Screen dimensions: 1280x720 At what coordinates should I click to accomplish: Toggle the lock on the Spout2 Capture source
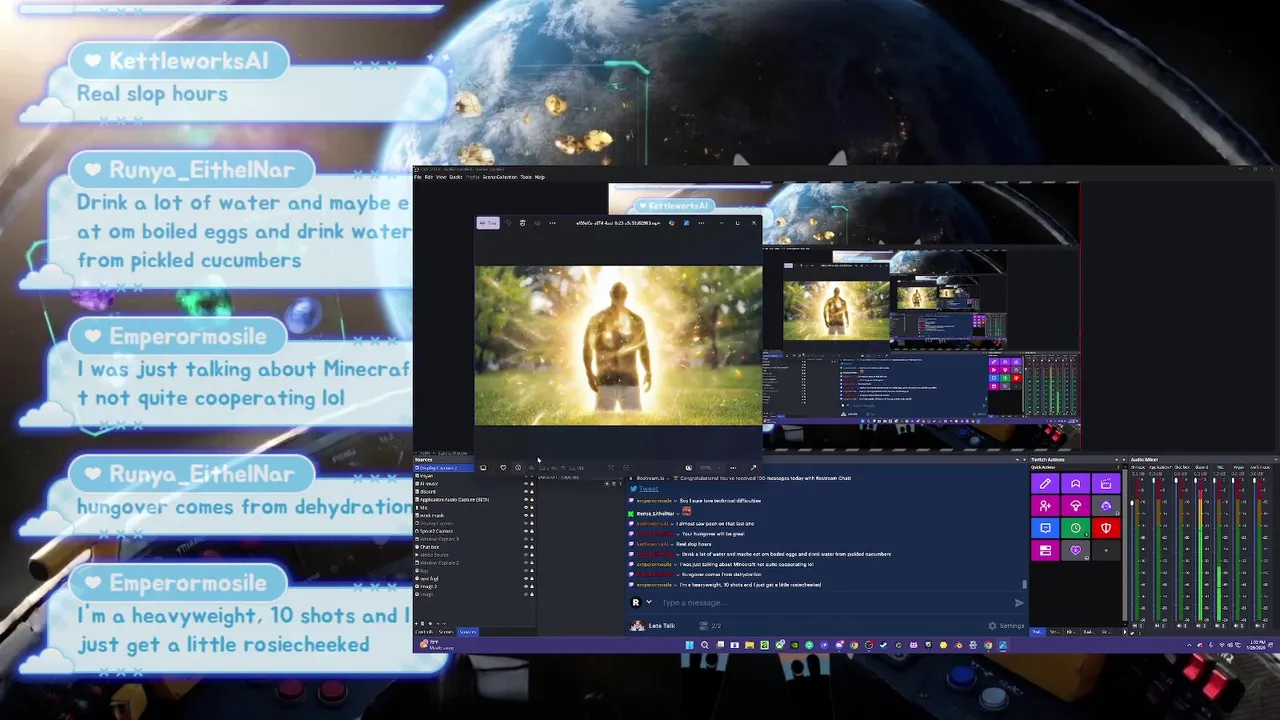(x=532, y=531)
